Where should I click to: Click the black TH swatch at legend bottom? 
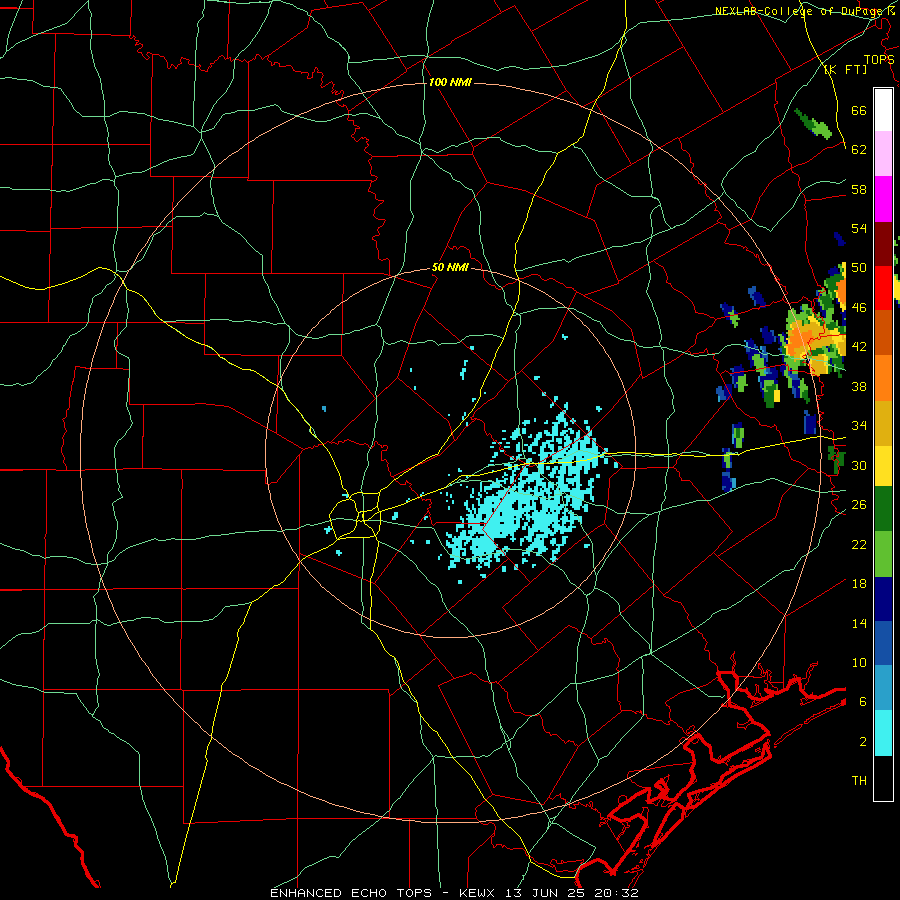point(883,778)
